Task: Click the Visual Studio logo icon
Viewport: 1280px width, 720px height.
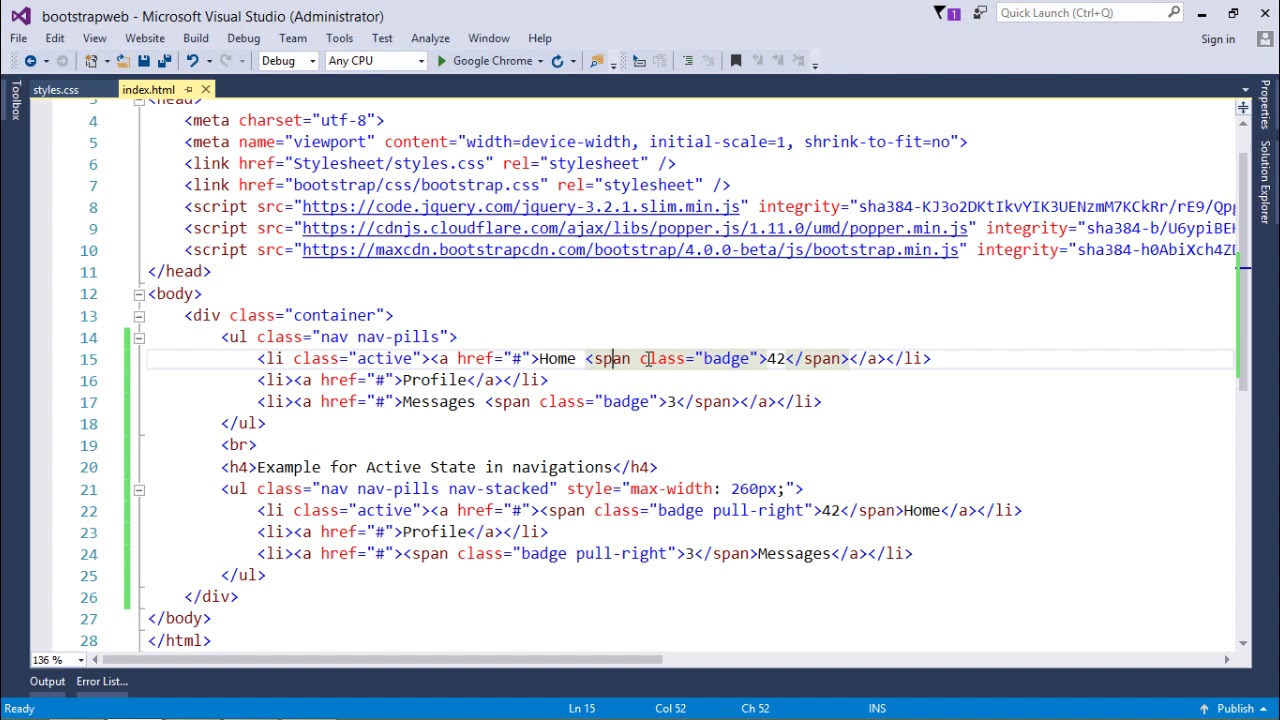Action: [x=21, y=15]
